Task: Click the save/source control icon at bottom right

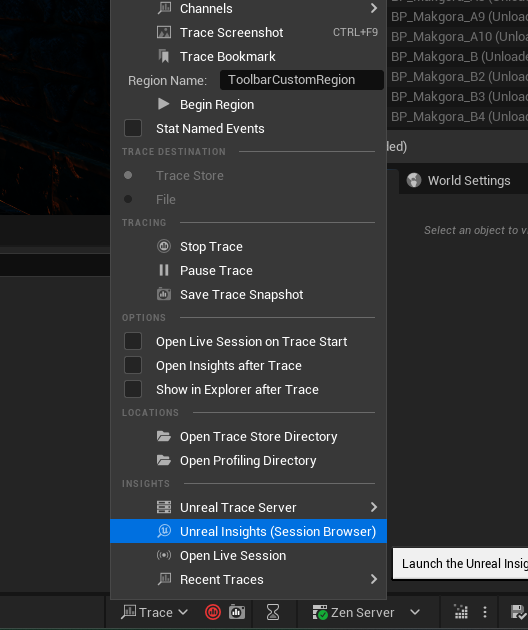Action: click(x=519, y=612)
